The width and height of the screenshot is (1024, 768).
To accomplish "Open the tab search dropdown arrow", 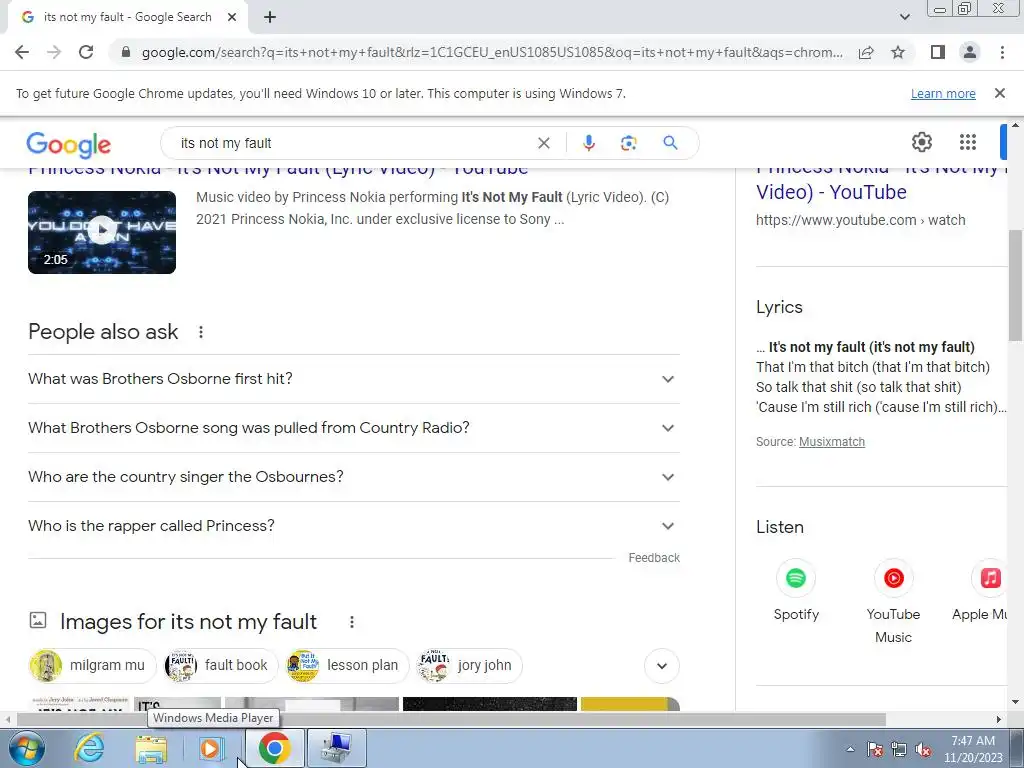I will [904, 17].
